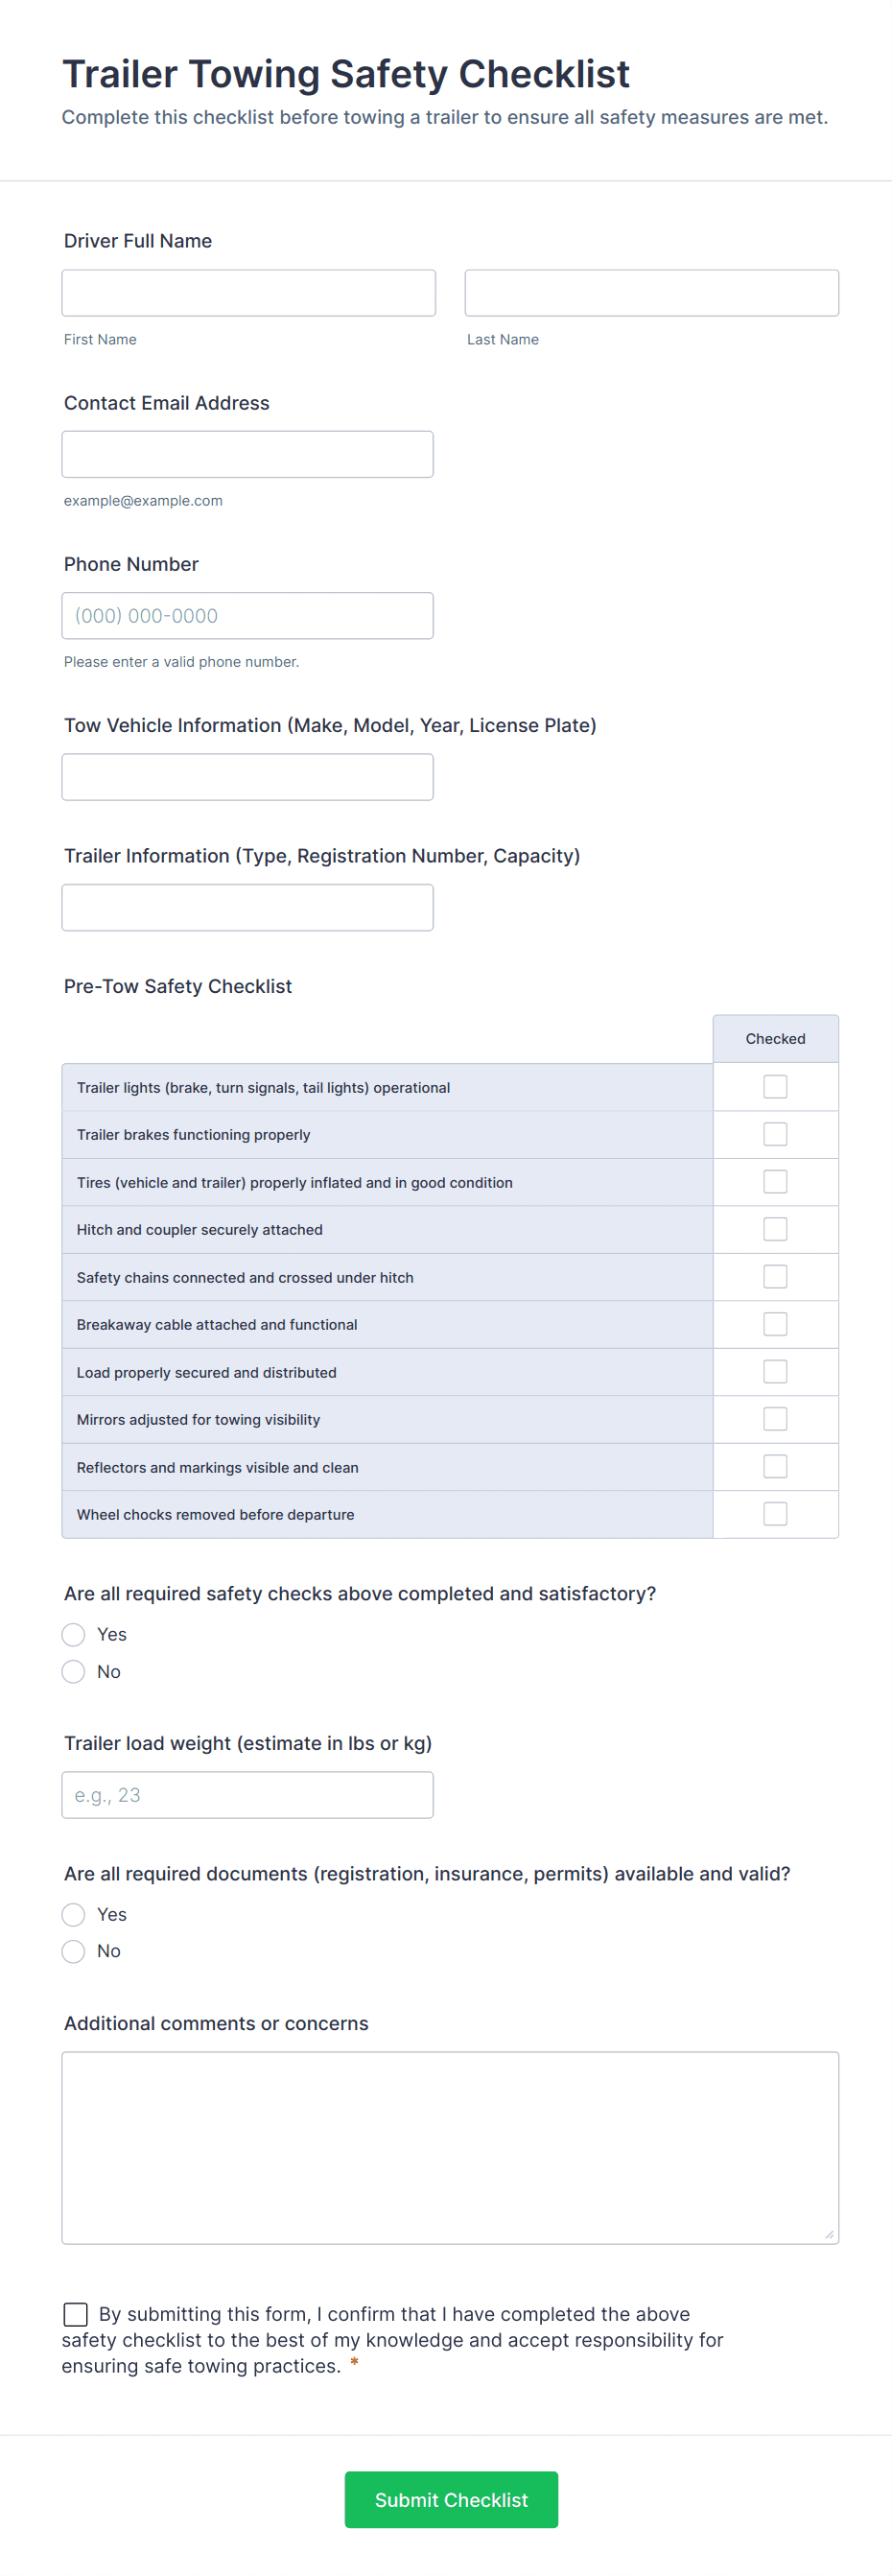Check the Trailer lights operational checkbox

[775, 1086]
